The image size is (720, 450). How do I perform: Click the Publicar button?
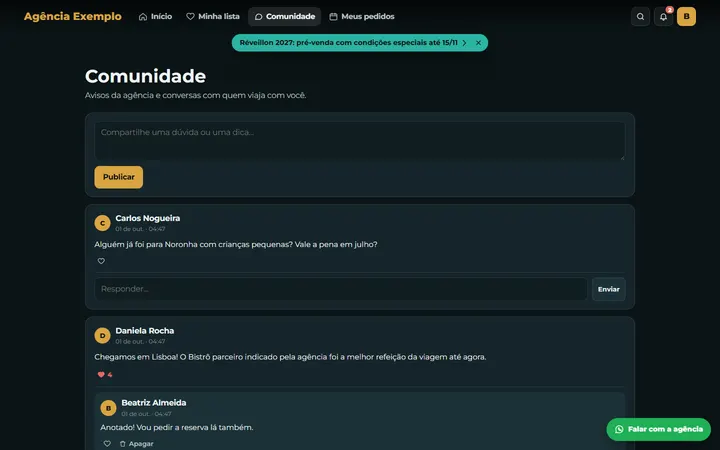pos(118,177)
